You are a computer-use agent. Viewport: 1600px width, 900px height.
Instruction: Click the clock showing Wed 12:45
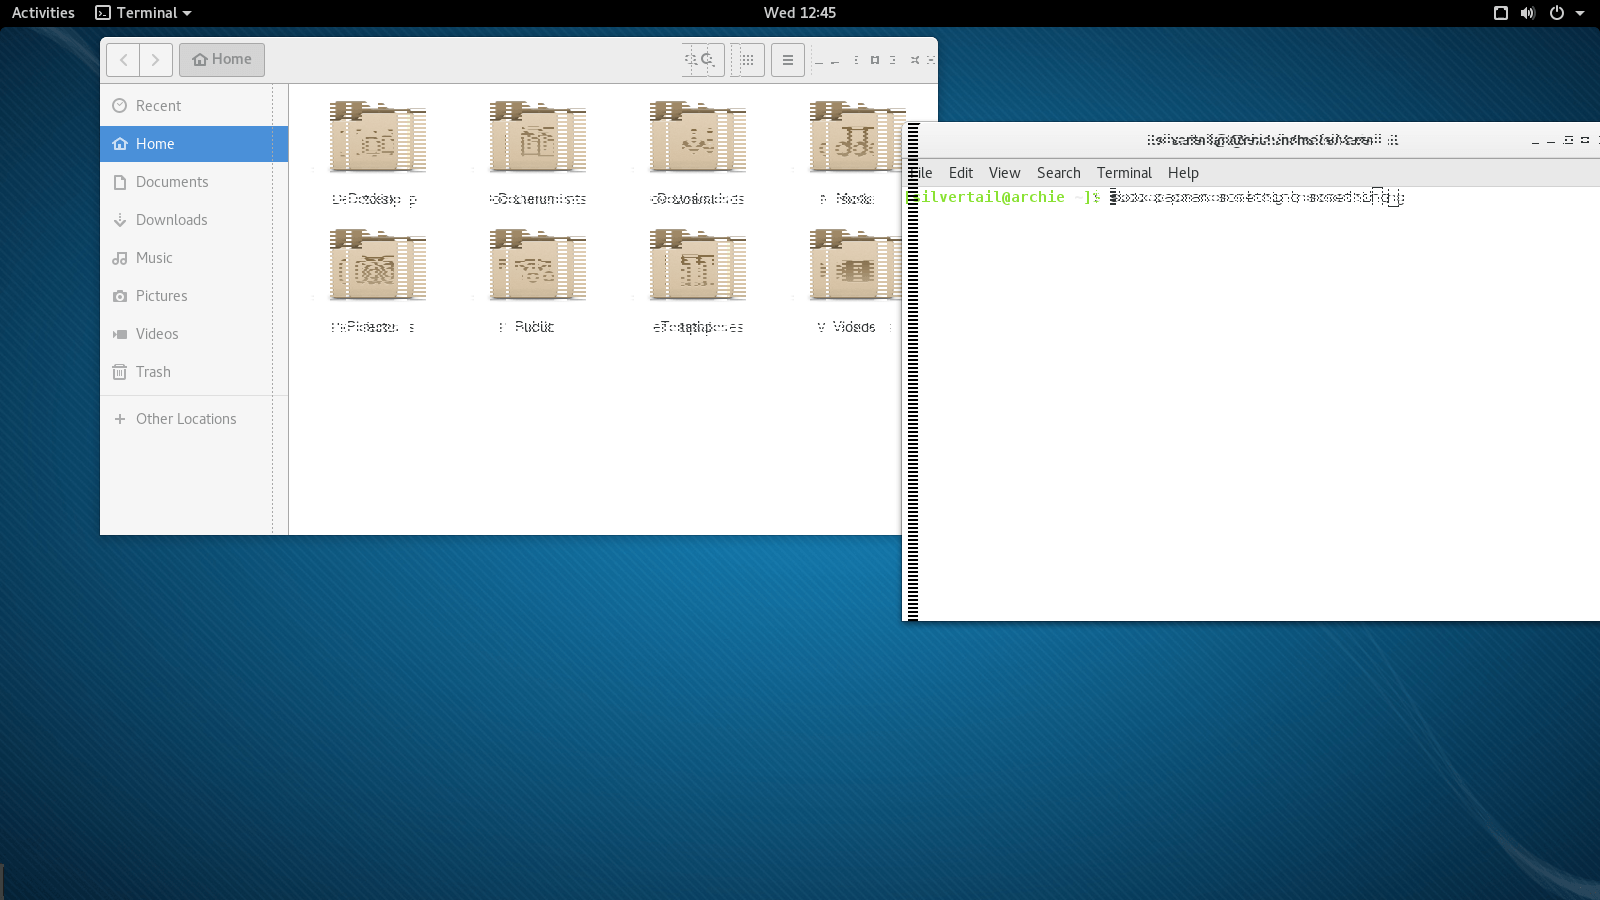(x=799, y=13)
